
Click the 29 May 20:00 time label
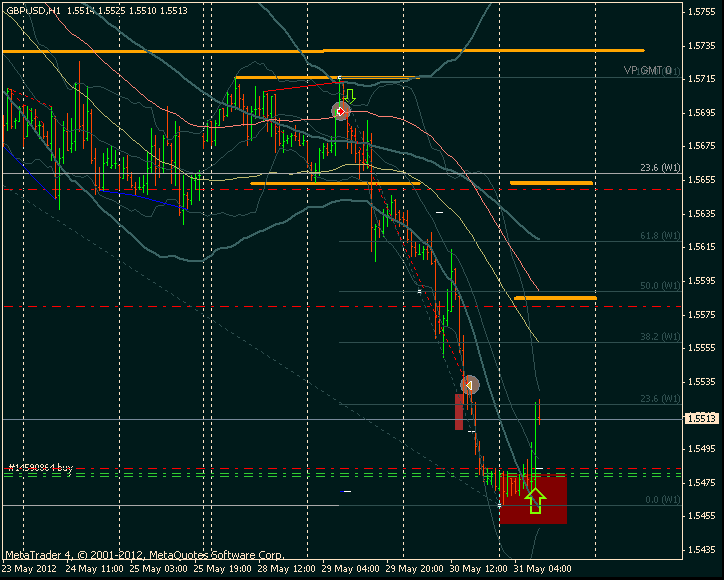(414, 568)
